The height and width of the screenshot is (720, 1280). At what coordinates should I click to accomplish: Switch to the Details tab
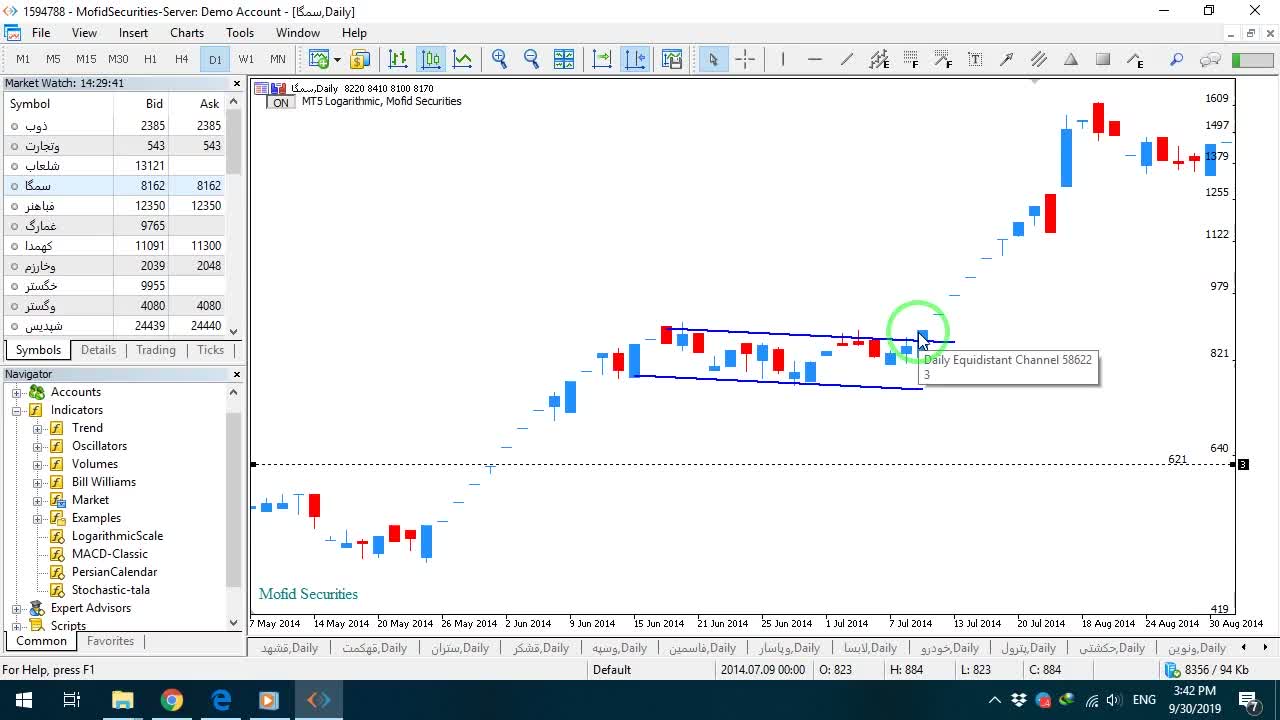(98, 350)
